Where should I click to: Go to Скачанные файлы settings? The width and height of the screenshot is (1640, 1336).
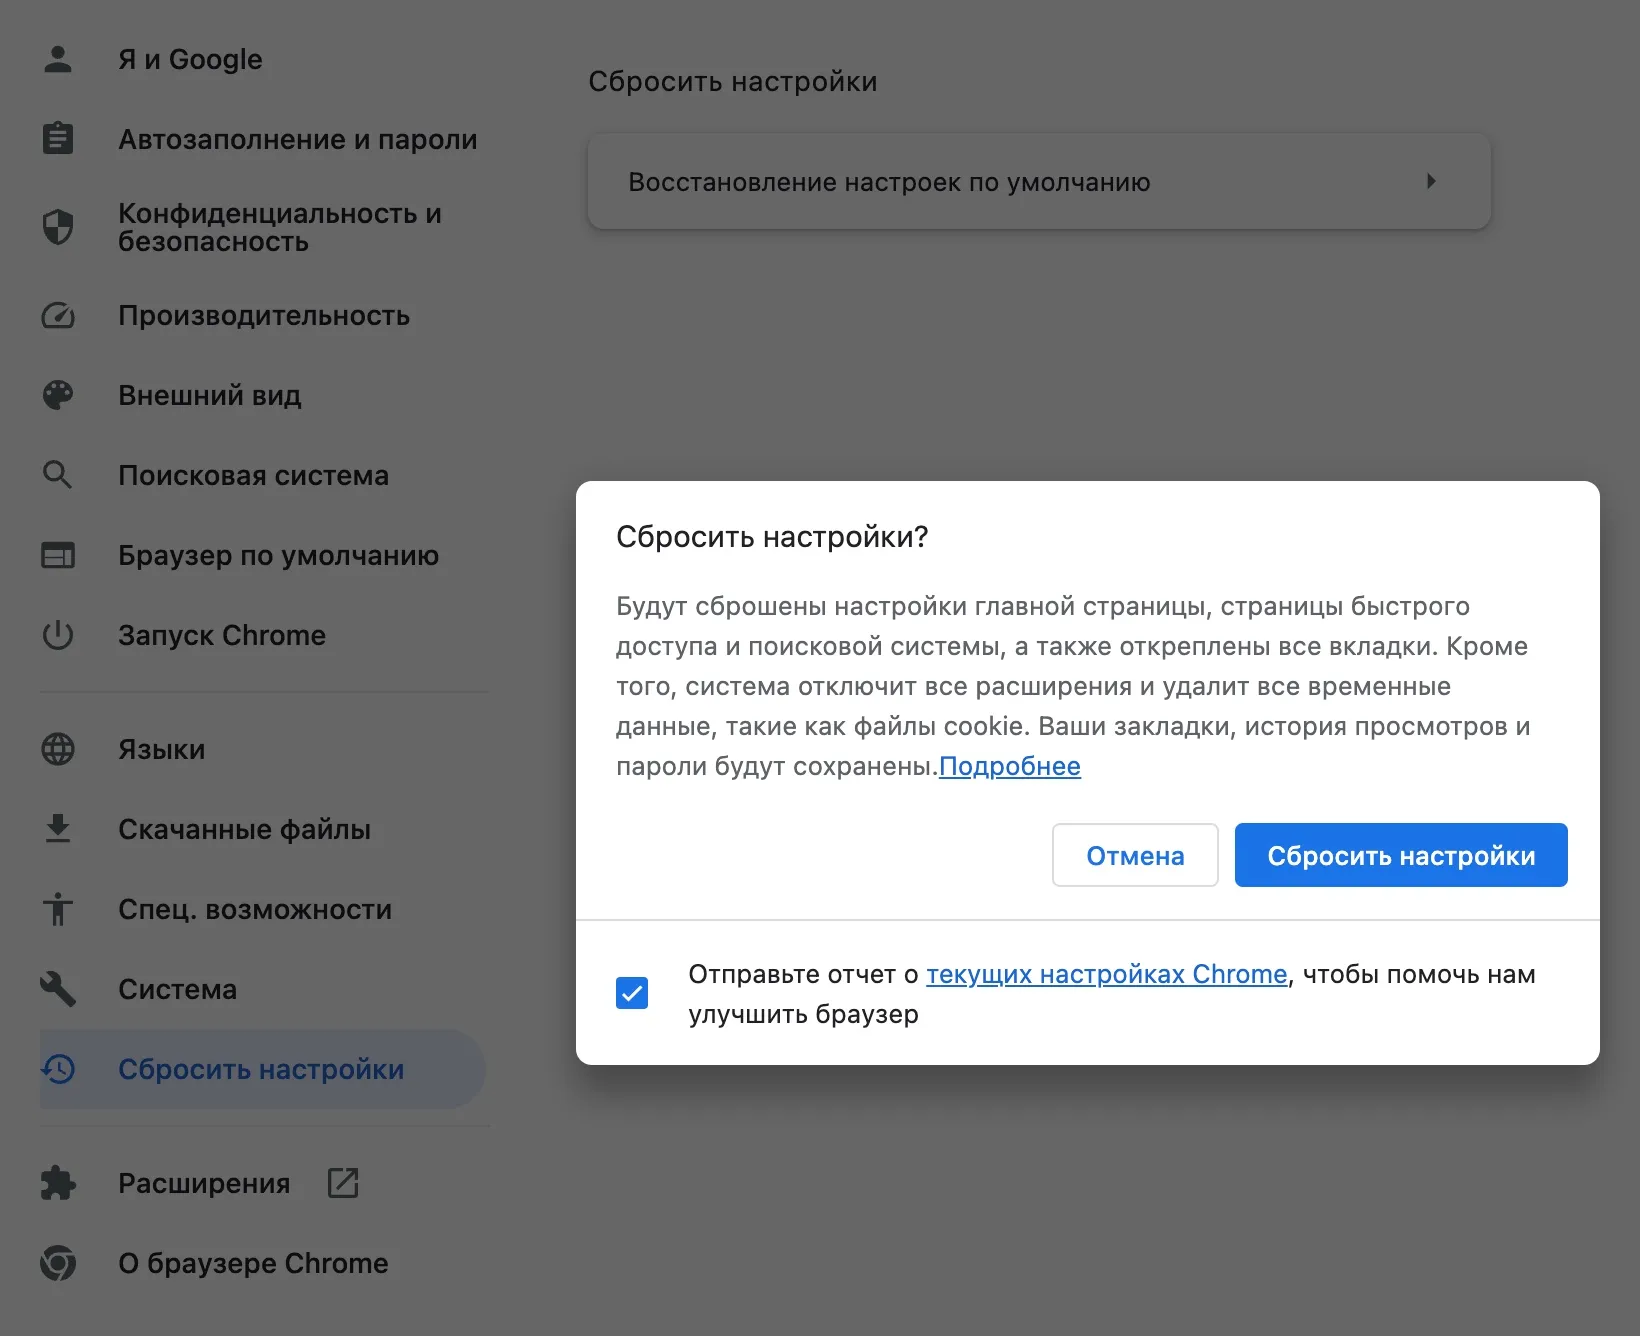pos(245,829)
